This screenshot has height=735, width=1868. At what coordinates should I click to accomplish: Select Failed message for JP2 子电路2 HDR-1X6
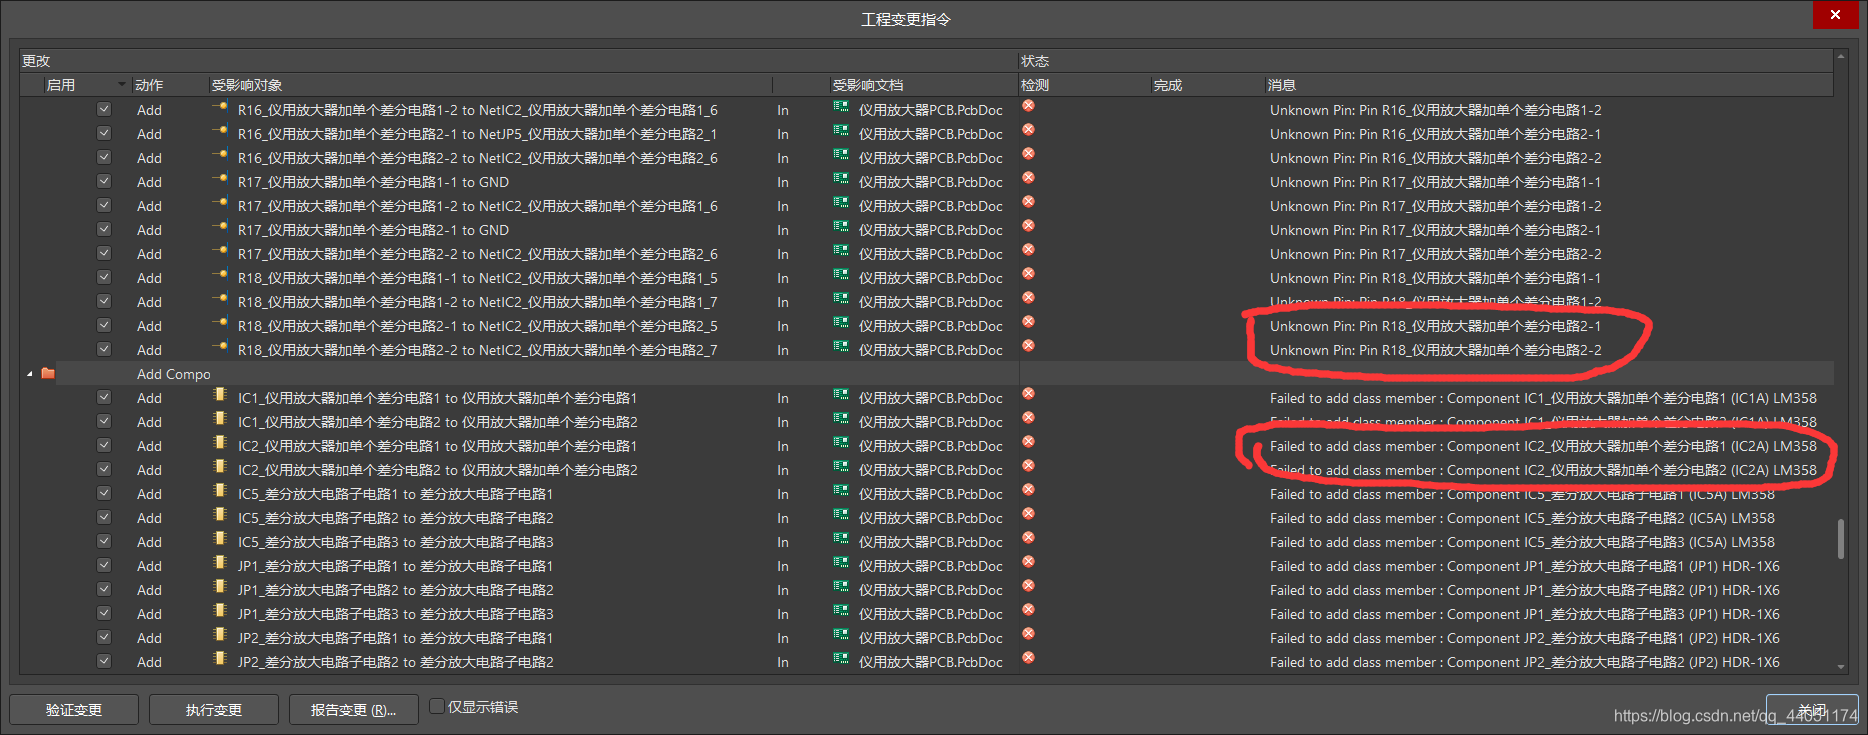click(1524, 662)
